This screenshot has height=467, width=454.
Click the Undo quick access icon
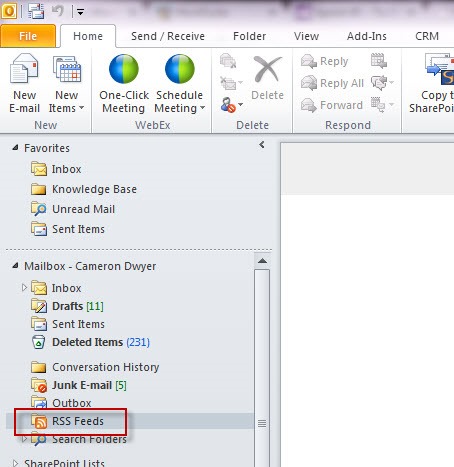[x=58, y=11]
